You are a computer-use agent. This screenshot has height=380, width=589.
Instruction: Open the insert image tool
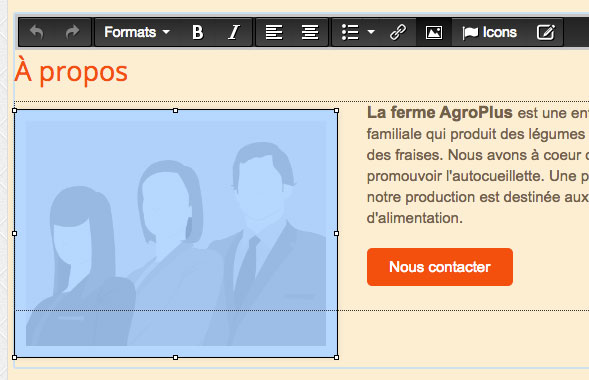pyautogui.click(x=434, y=32)
